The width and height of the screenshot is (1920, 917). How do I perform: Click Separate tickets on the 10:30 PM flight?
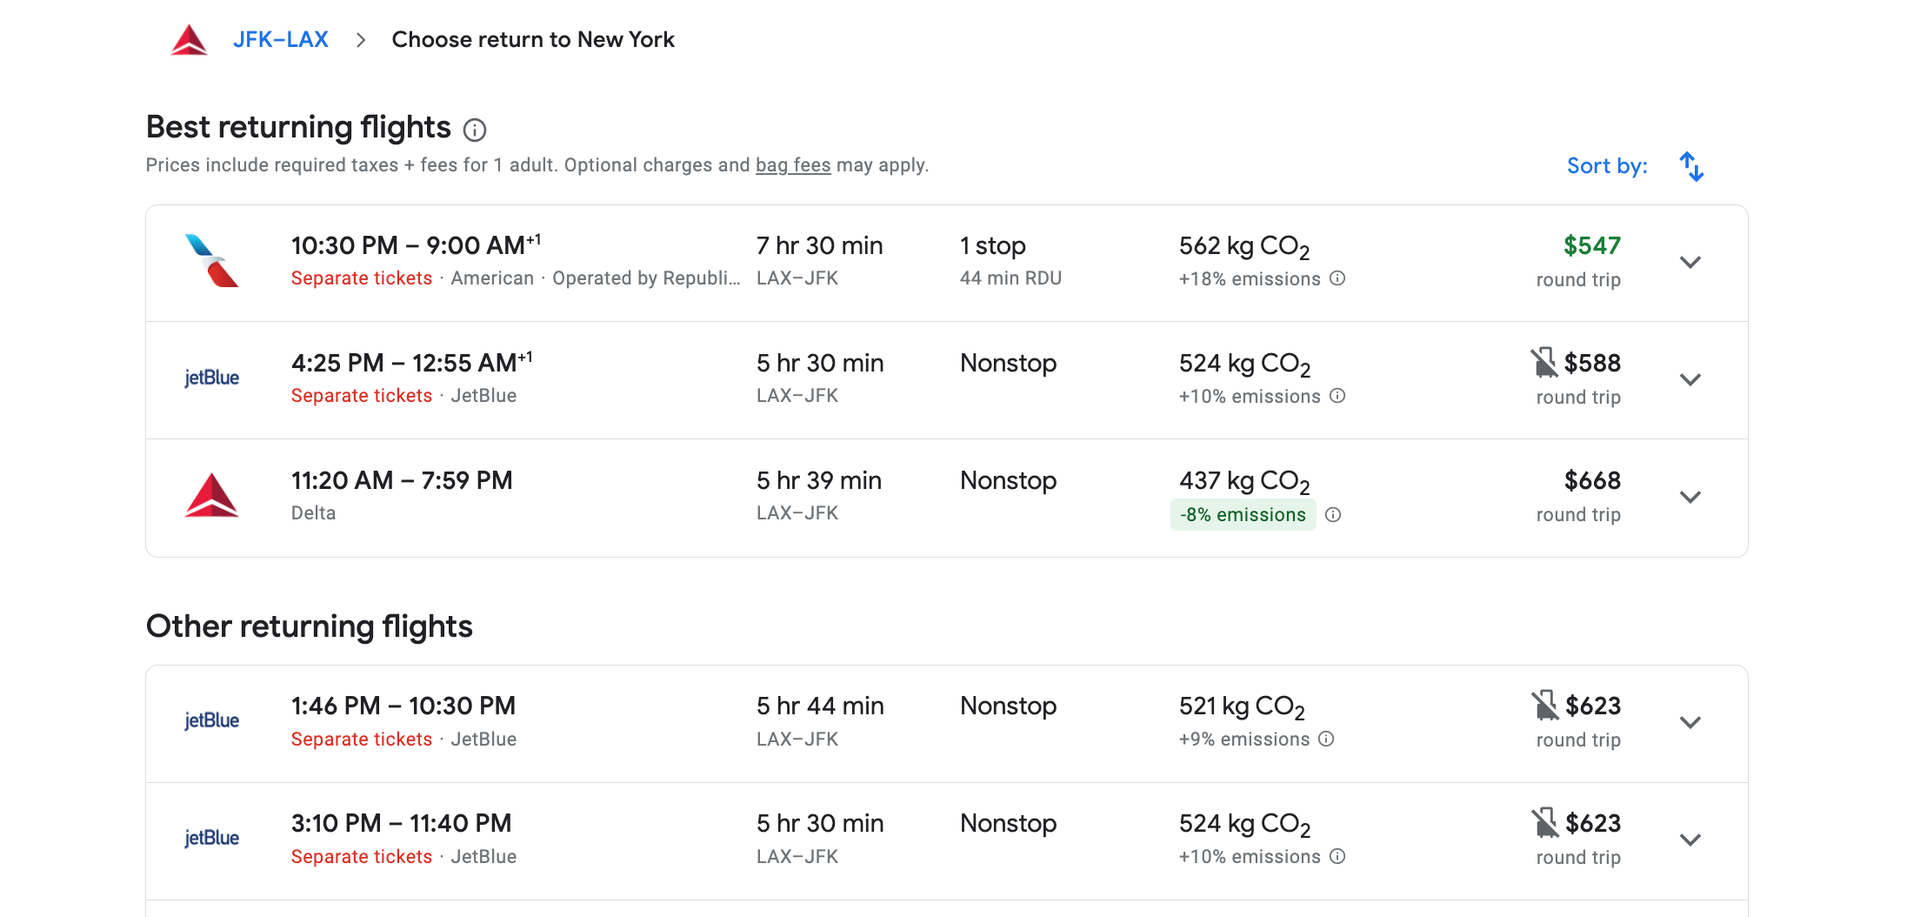tap(361, 278)
